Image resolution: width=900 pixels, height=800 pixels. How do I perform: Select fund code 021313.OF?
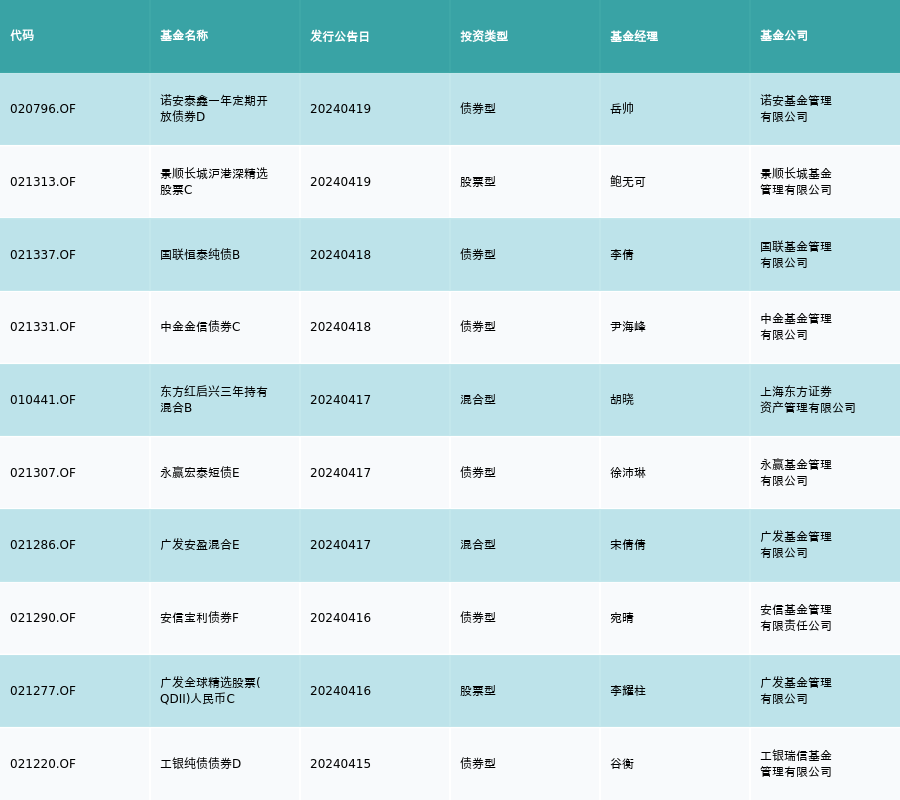[43, 182]
